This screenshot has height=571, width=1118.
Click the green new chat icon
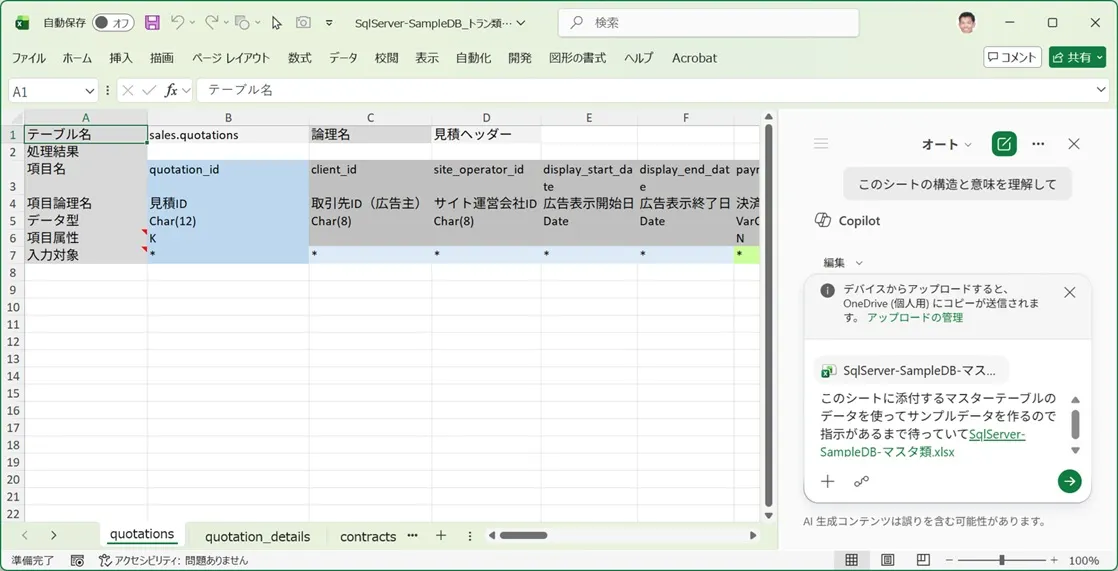pos(1004,144)
